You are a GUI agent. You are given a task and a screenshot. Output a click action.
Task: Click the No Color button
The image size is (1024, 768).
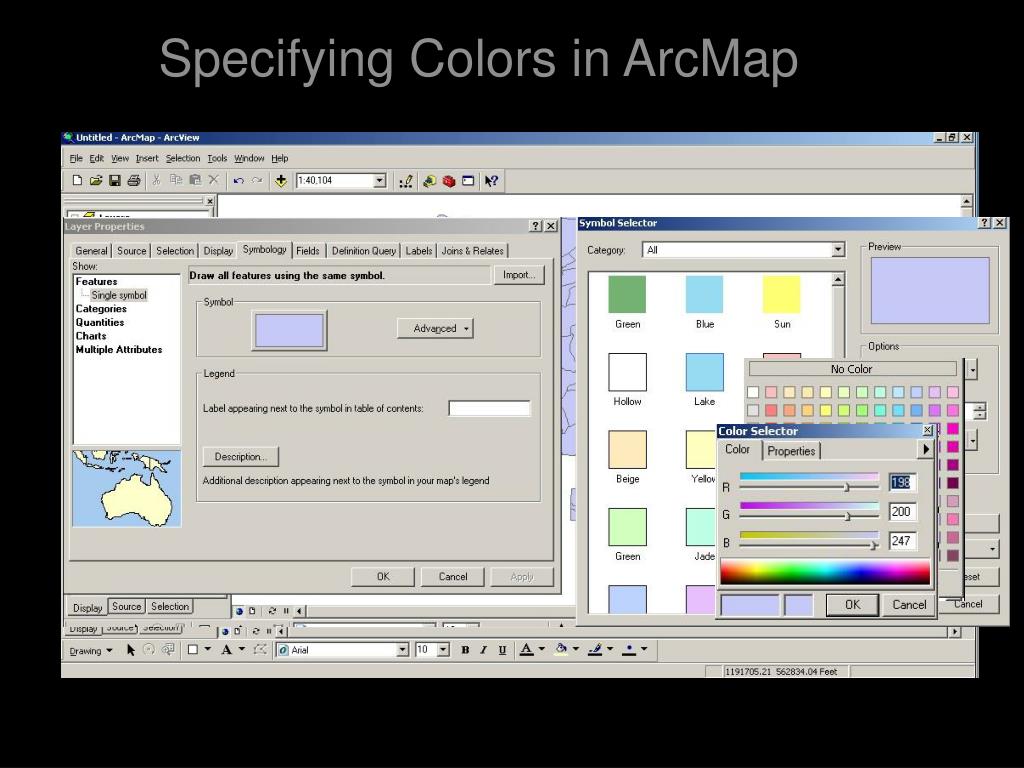[852, 369]
